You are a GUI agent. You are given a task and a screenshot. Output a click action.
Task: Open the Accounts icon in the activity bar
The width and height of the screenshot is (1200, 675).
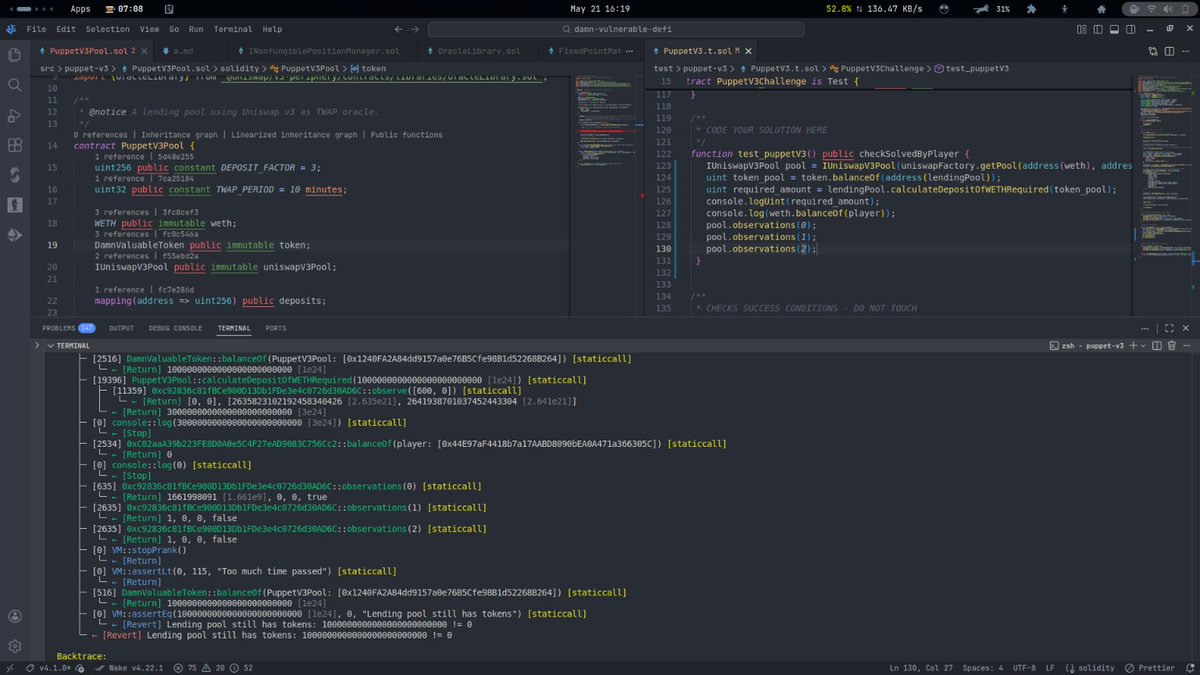pyautogui.click(x=15, y=617)
